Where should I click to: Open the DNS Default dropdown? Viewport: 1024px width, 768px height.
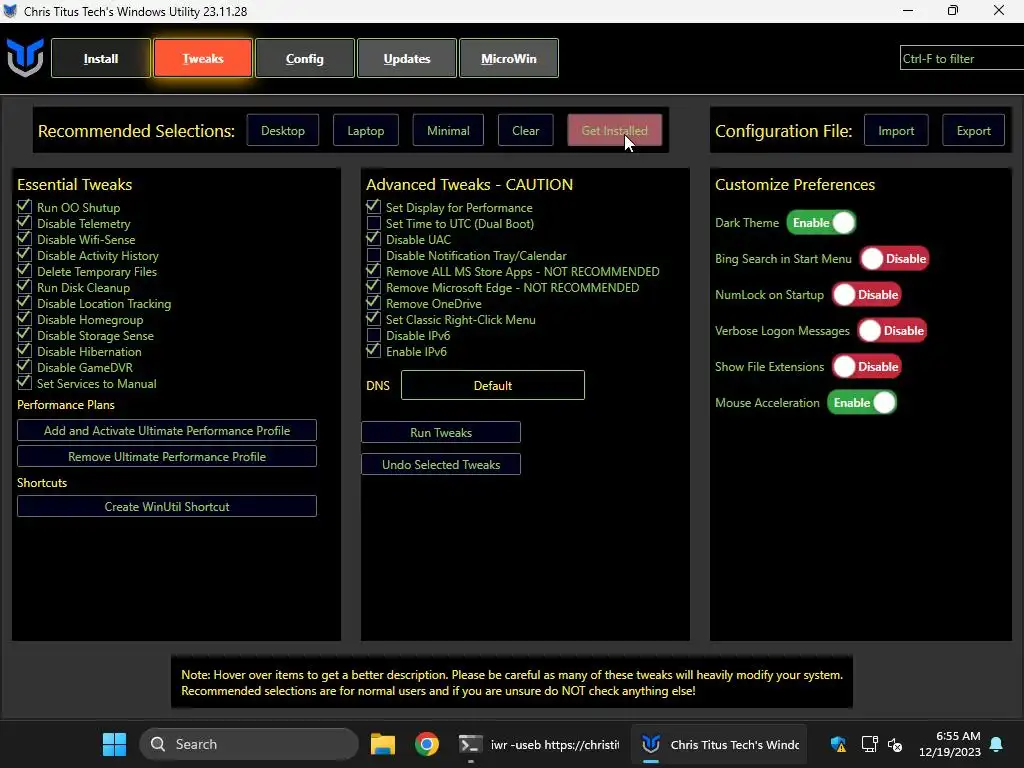pyautogui.click(x=492, y=385)
